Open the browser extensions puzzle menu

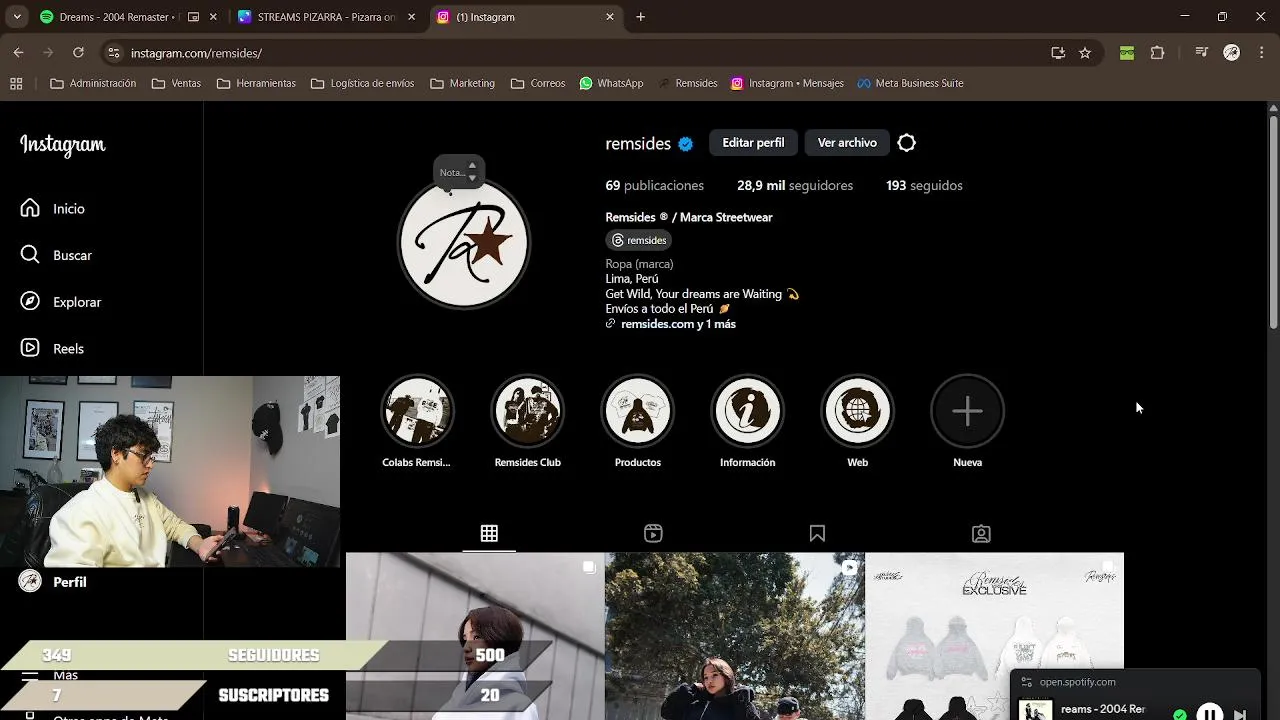(x=1157, y=53)
